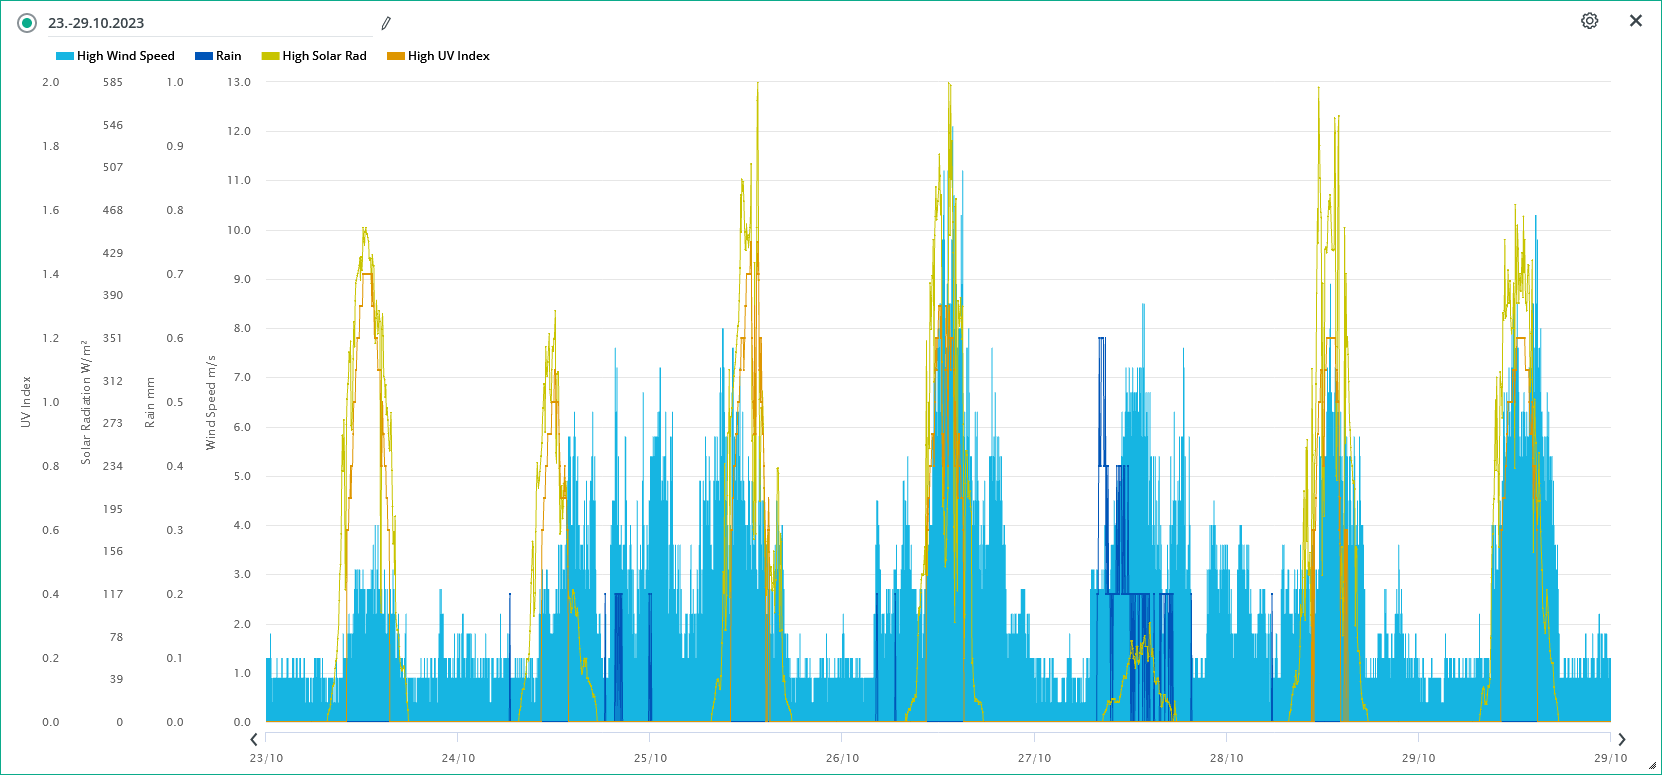Click the yellow High Solar Rad swatch

point(270,56)
